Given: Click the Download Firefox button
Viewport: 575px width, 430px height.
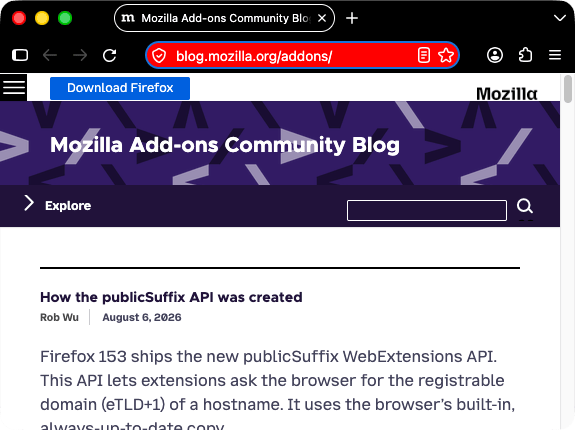Looking at the screenshot, I should coord(120,88).
